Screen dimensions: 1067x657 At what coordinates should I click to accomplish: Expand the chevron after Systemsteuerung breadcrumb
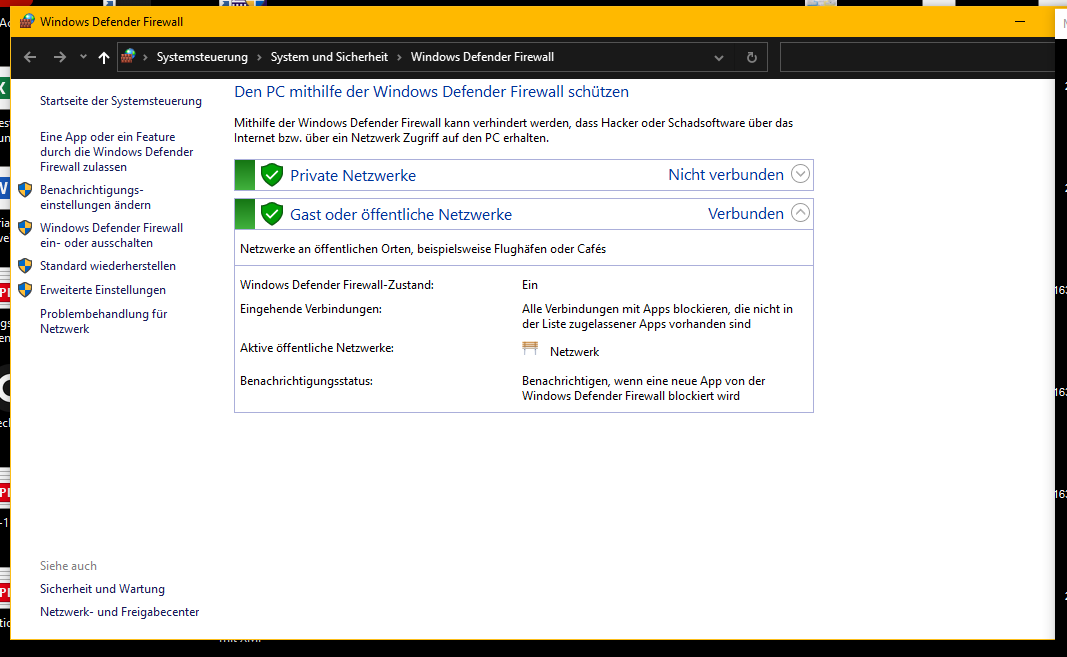(x=259, y=57)
